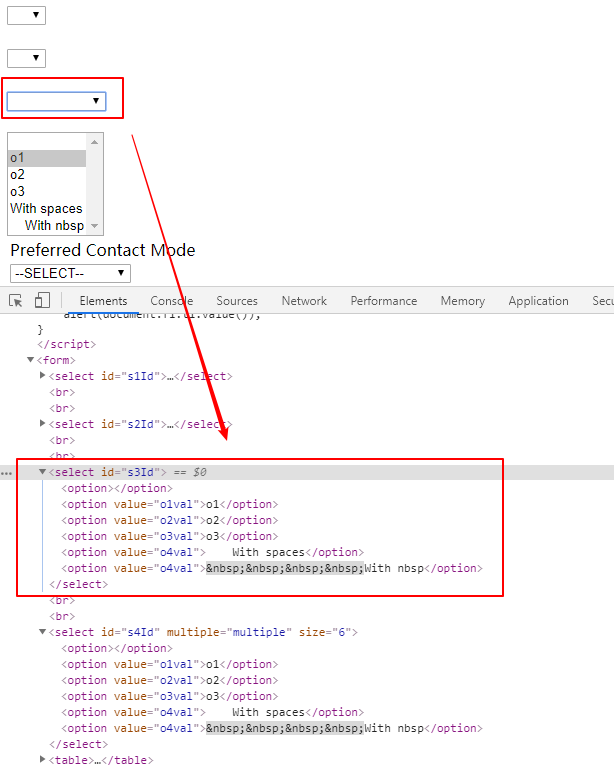Open the --SELECT-- contact mode dropdown

pos(70,273)
